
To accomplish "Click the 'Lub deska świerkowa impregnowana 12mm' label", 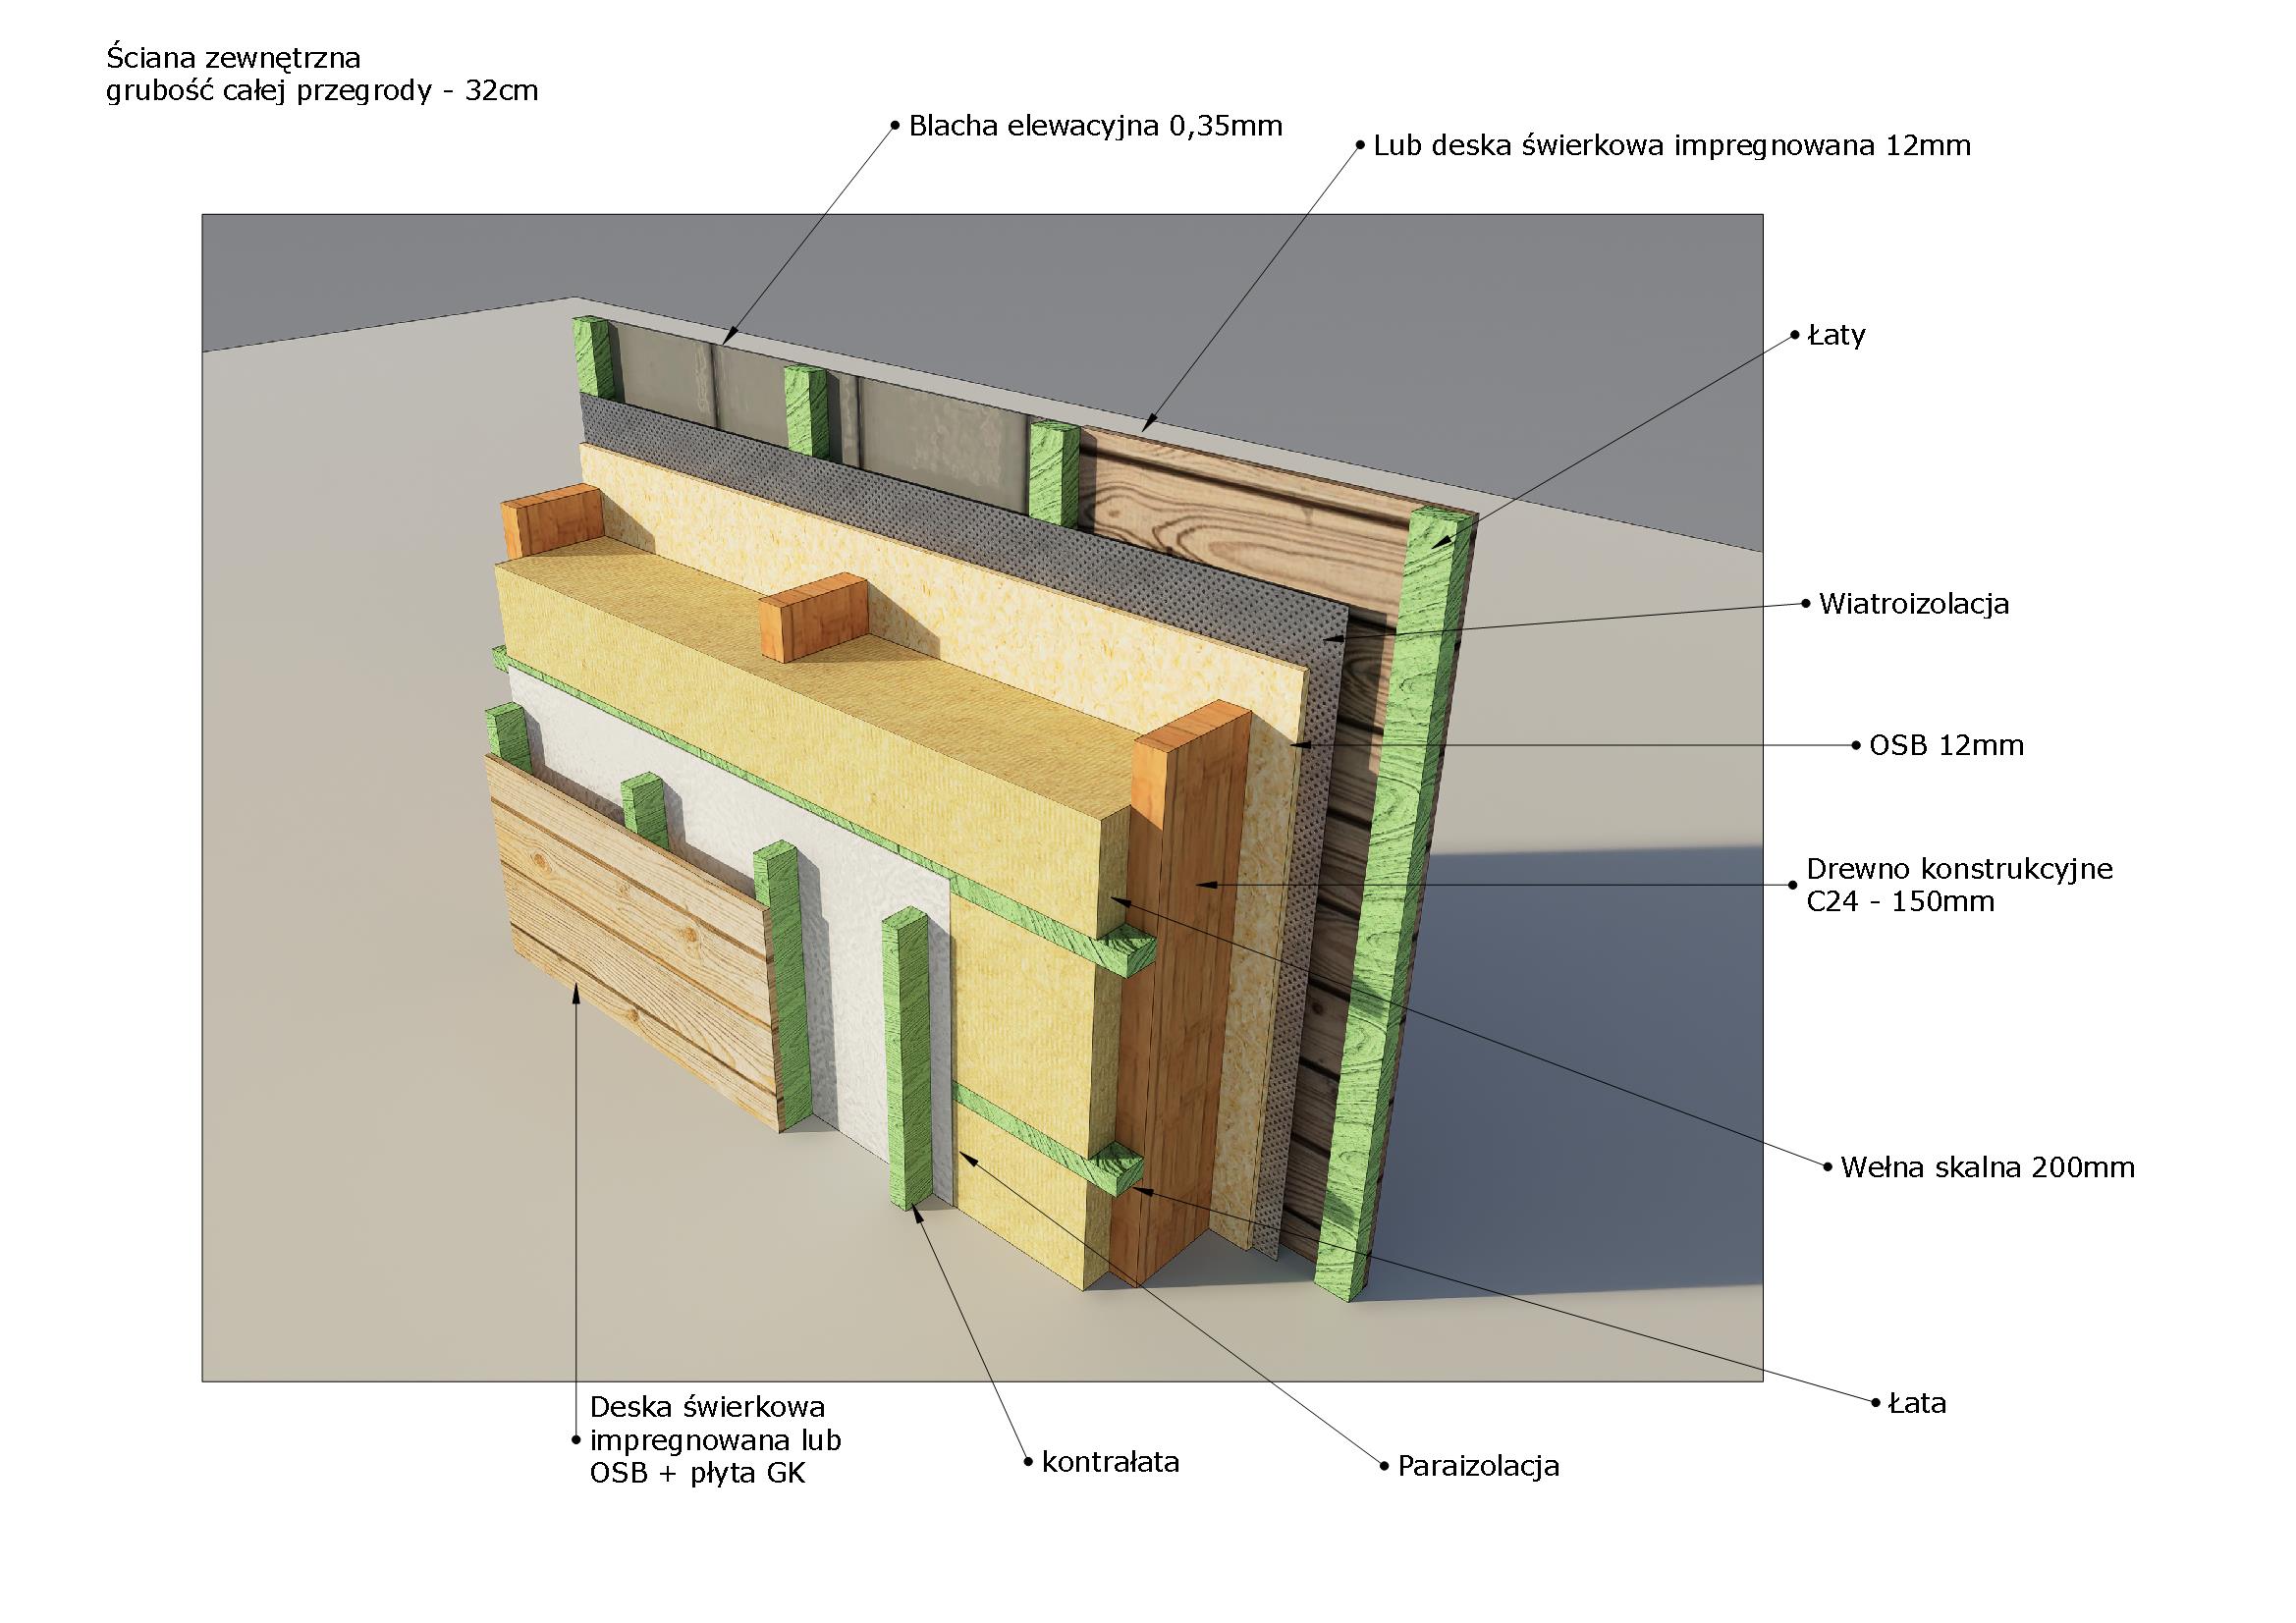I will click(1671, 146).
